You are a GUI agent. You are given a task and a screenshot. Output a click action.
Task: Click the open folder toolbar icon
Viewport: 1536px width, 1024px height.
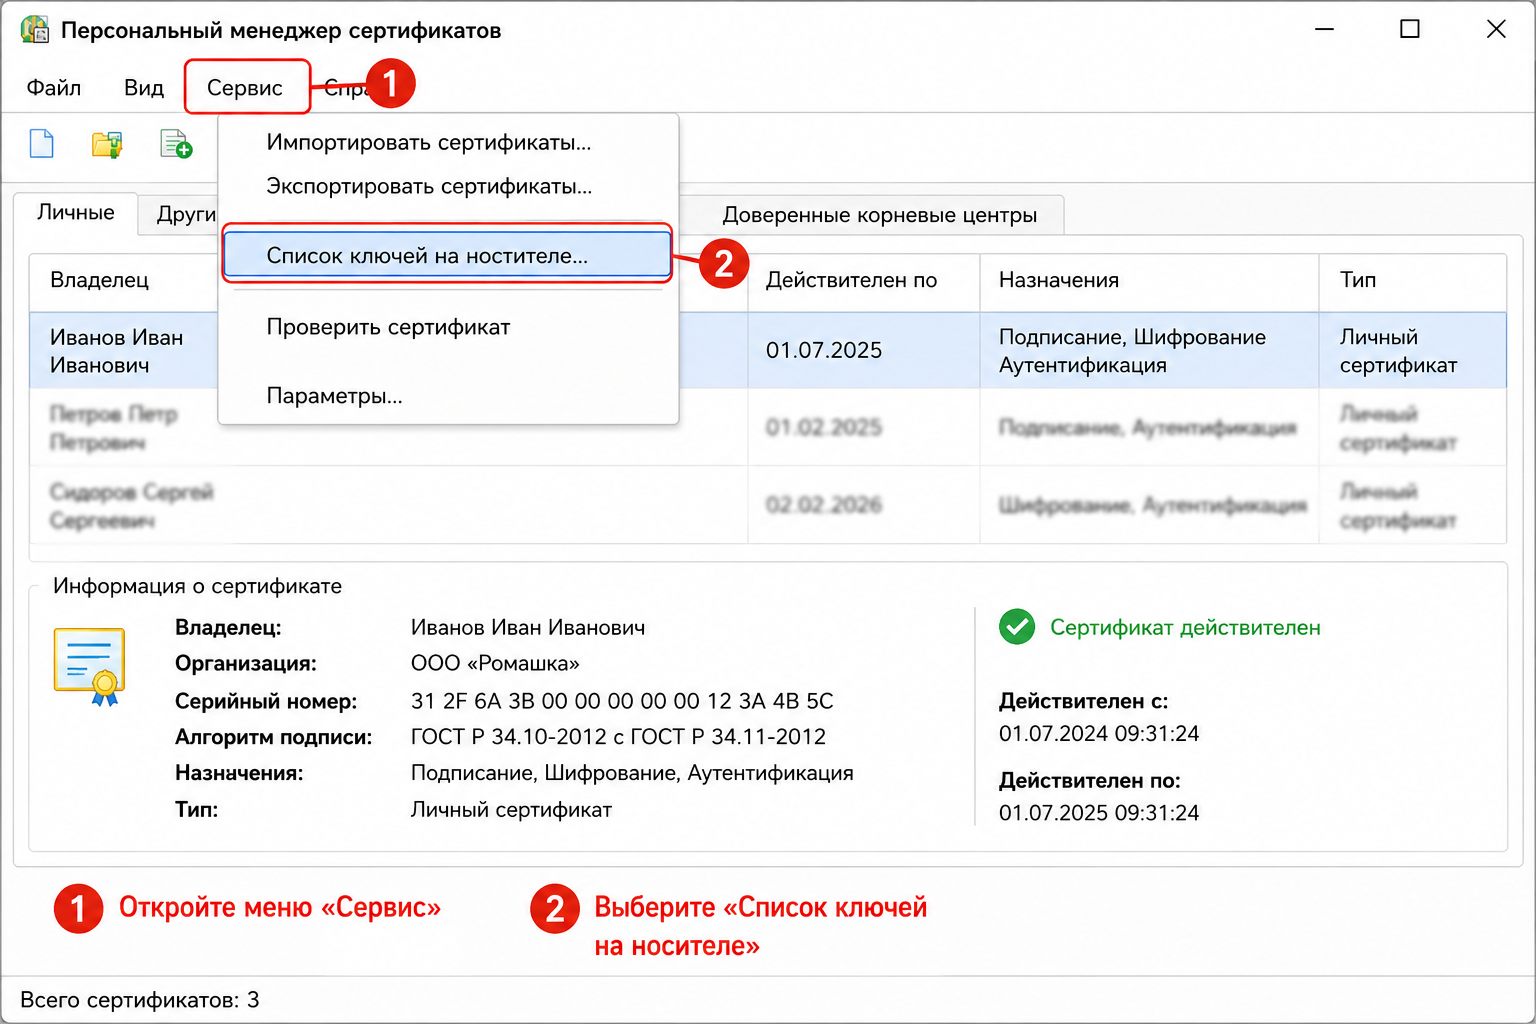[x=107, y=144]
